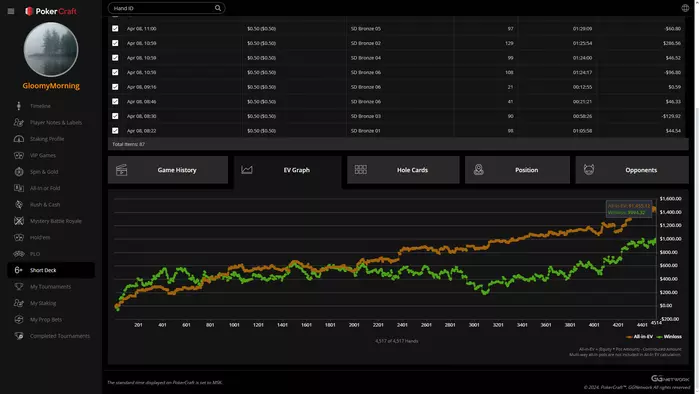Viewport: 700px width, 394px height.
Task: Open My Tournaments
Action: click(x=51, y=286)
